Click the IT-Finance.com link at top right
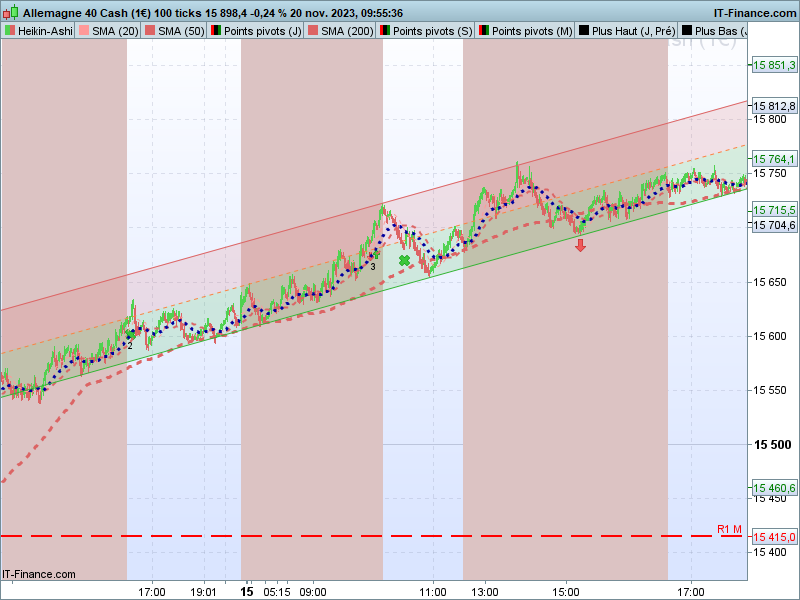 tap(755, 13)
